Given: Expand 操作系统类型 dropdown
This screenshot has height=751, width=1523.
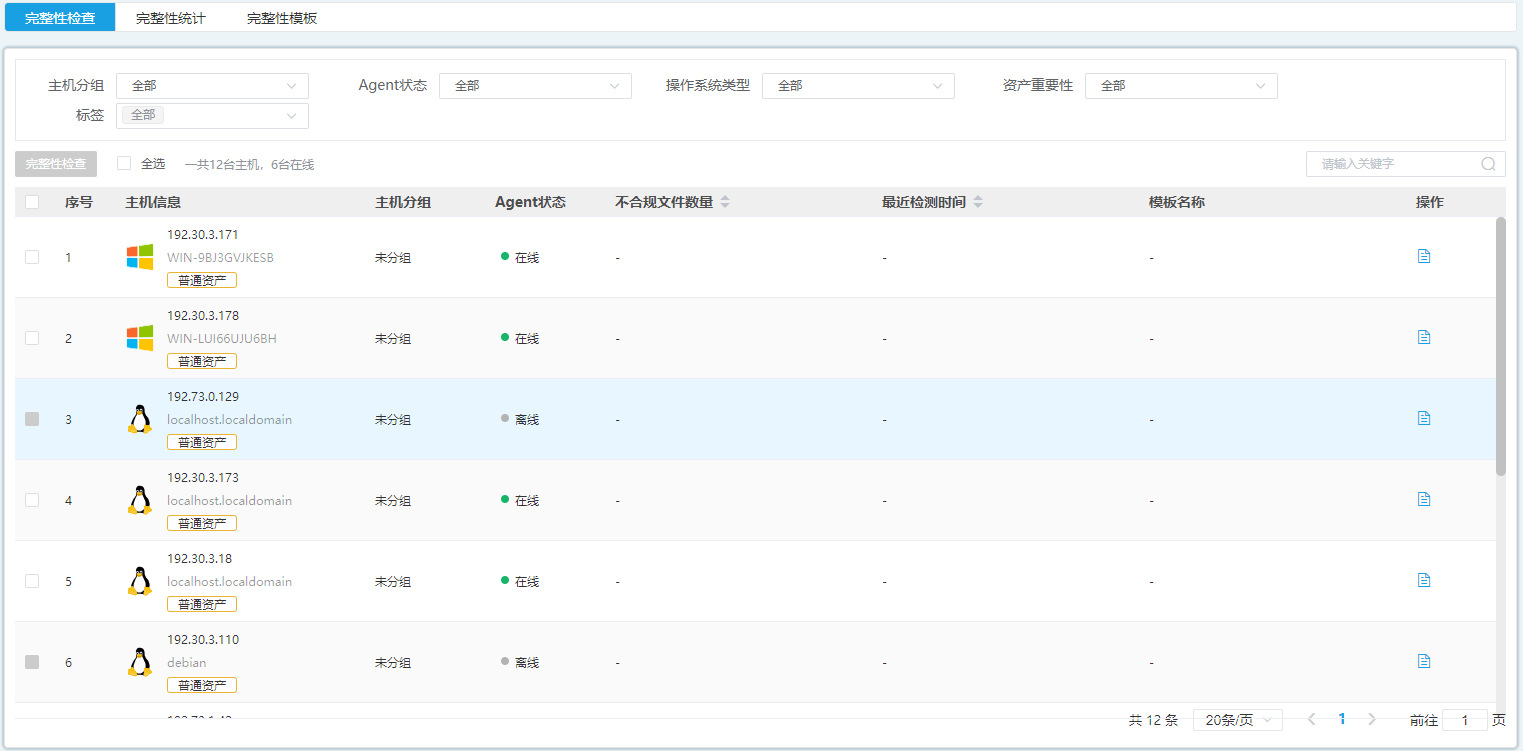Looking at the screenshot, I should coord(858,86).
